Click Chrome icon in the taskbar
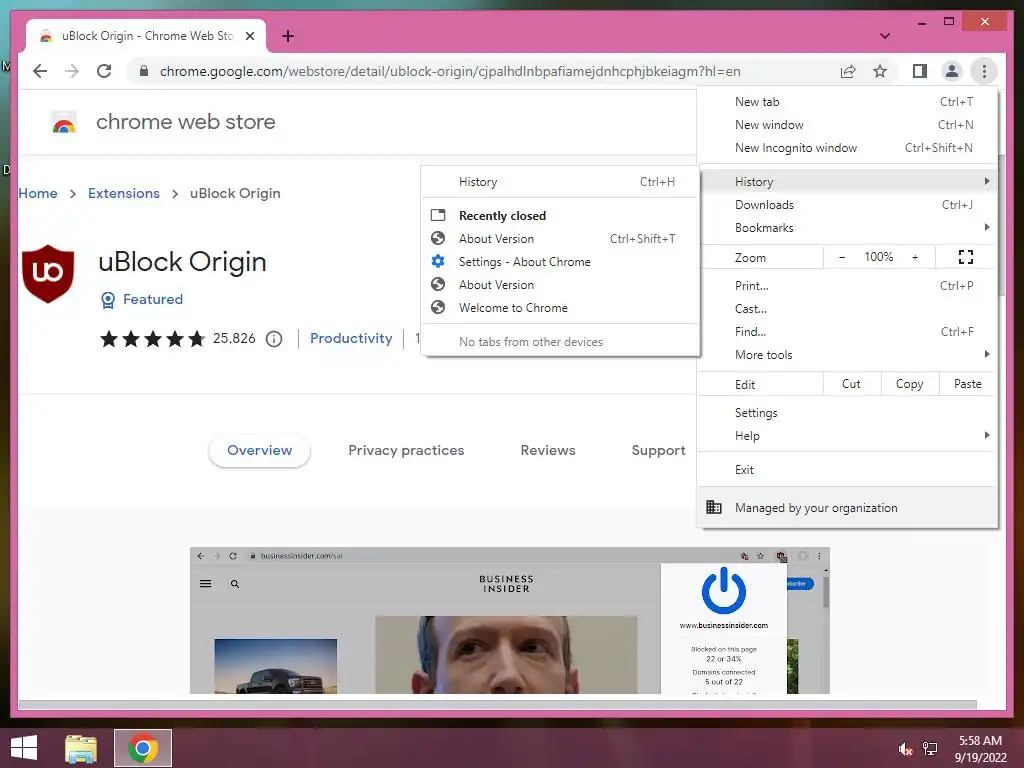1024x768 pixels. coord(143,748)
